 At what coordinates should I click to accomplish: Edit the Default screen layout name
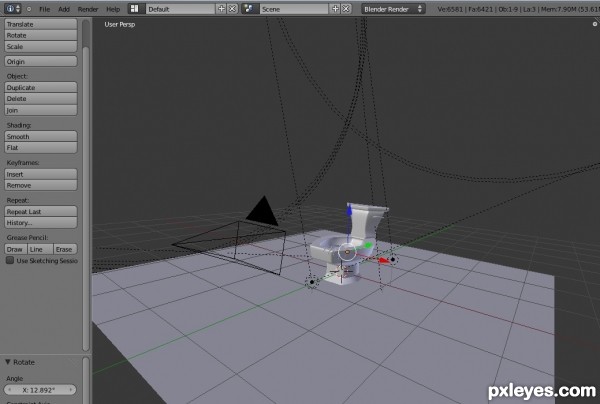[x=180, y=9]
